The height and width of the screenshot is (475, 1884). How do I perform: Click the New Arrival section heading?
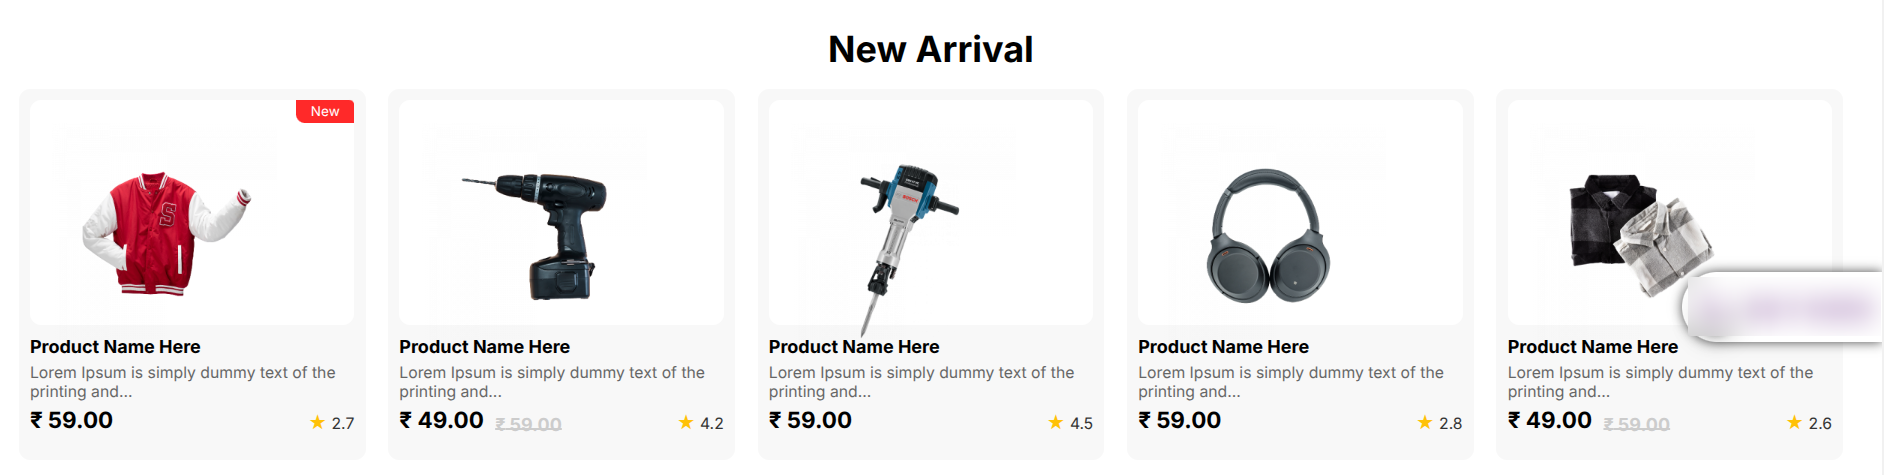coord(931,49)
